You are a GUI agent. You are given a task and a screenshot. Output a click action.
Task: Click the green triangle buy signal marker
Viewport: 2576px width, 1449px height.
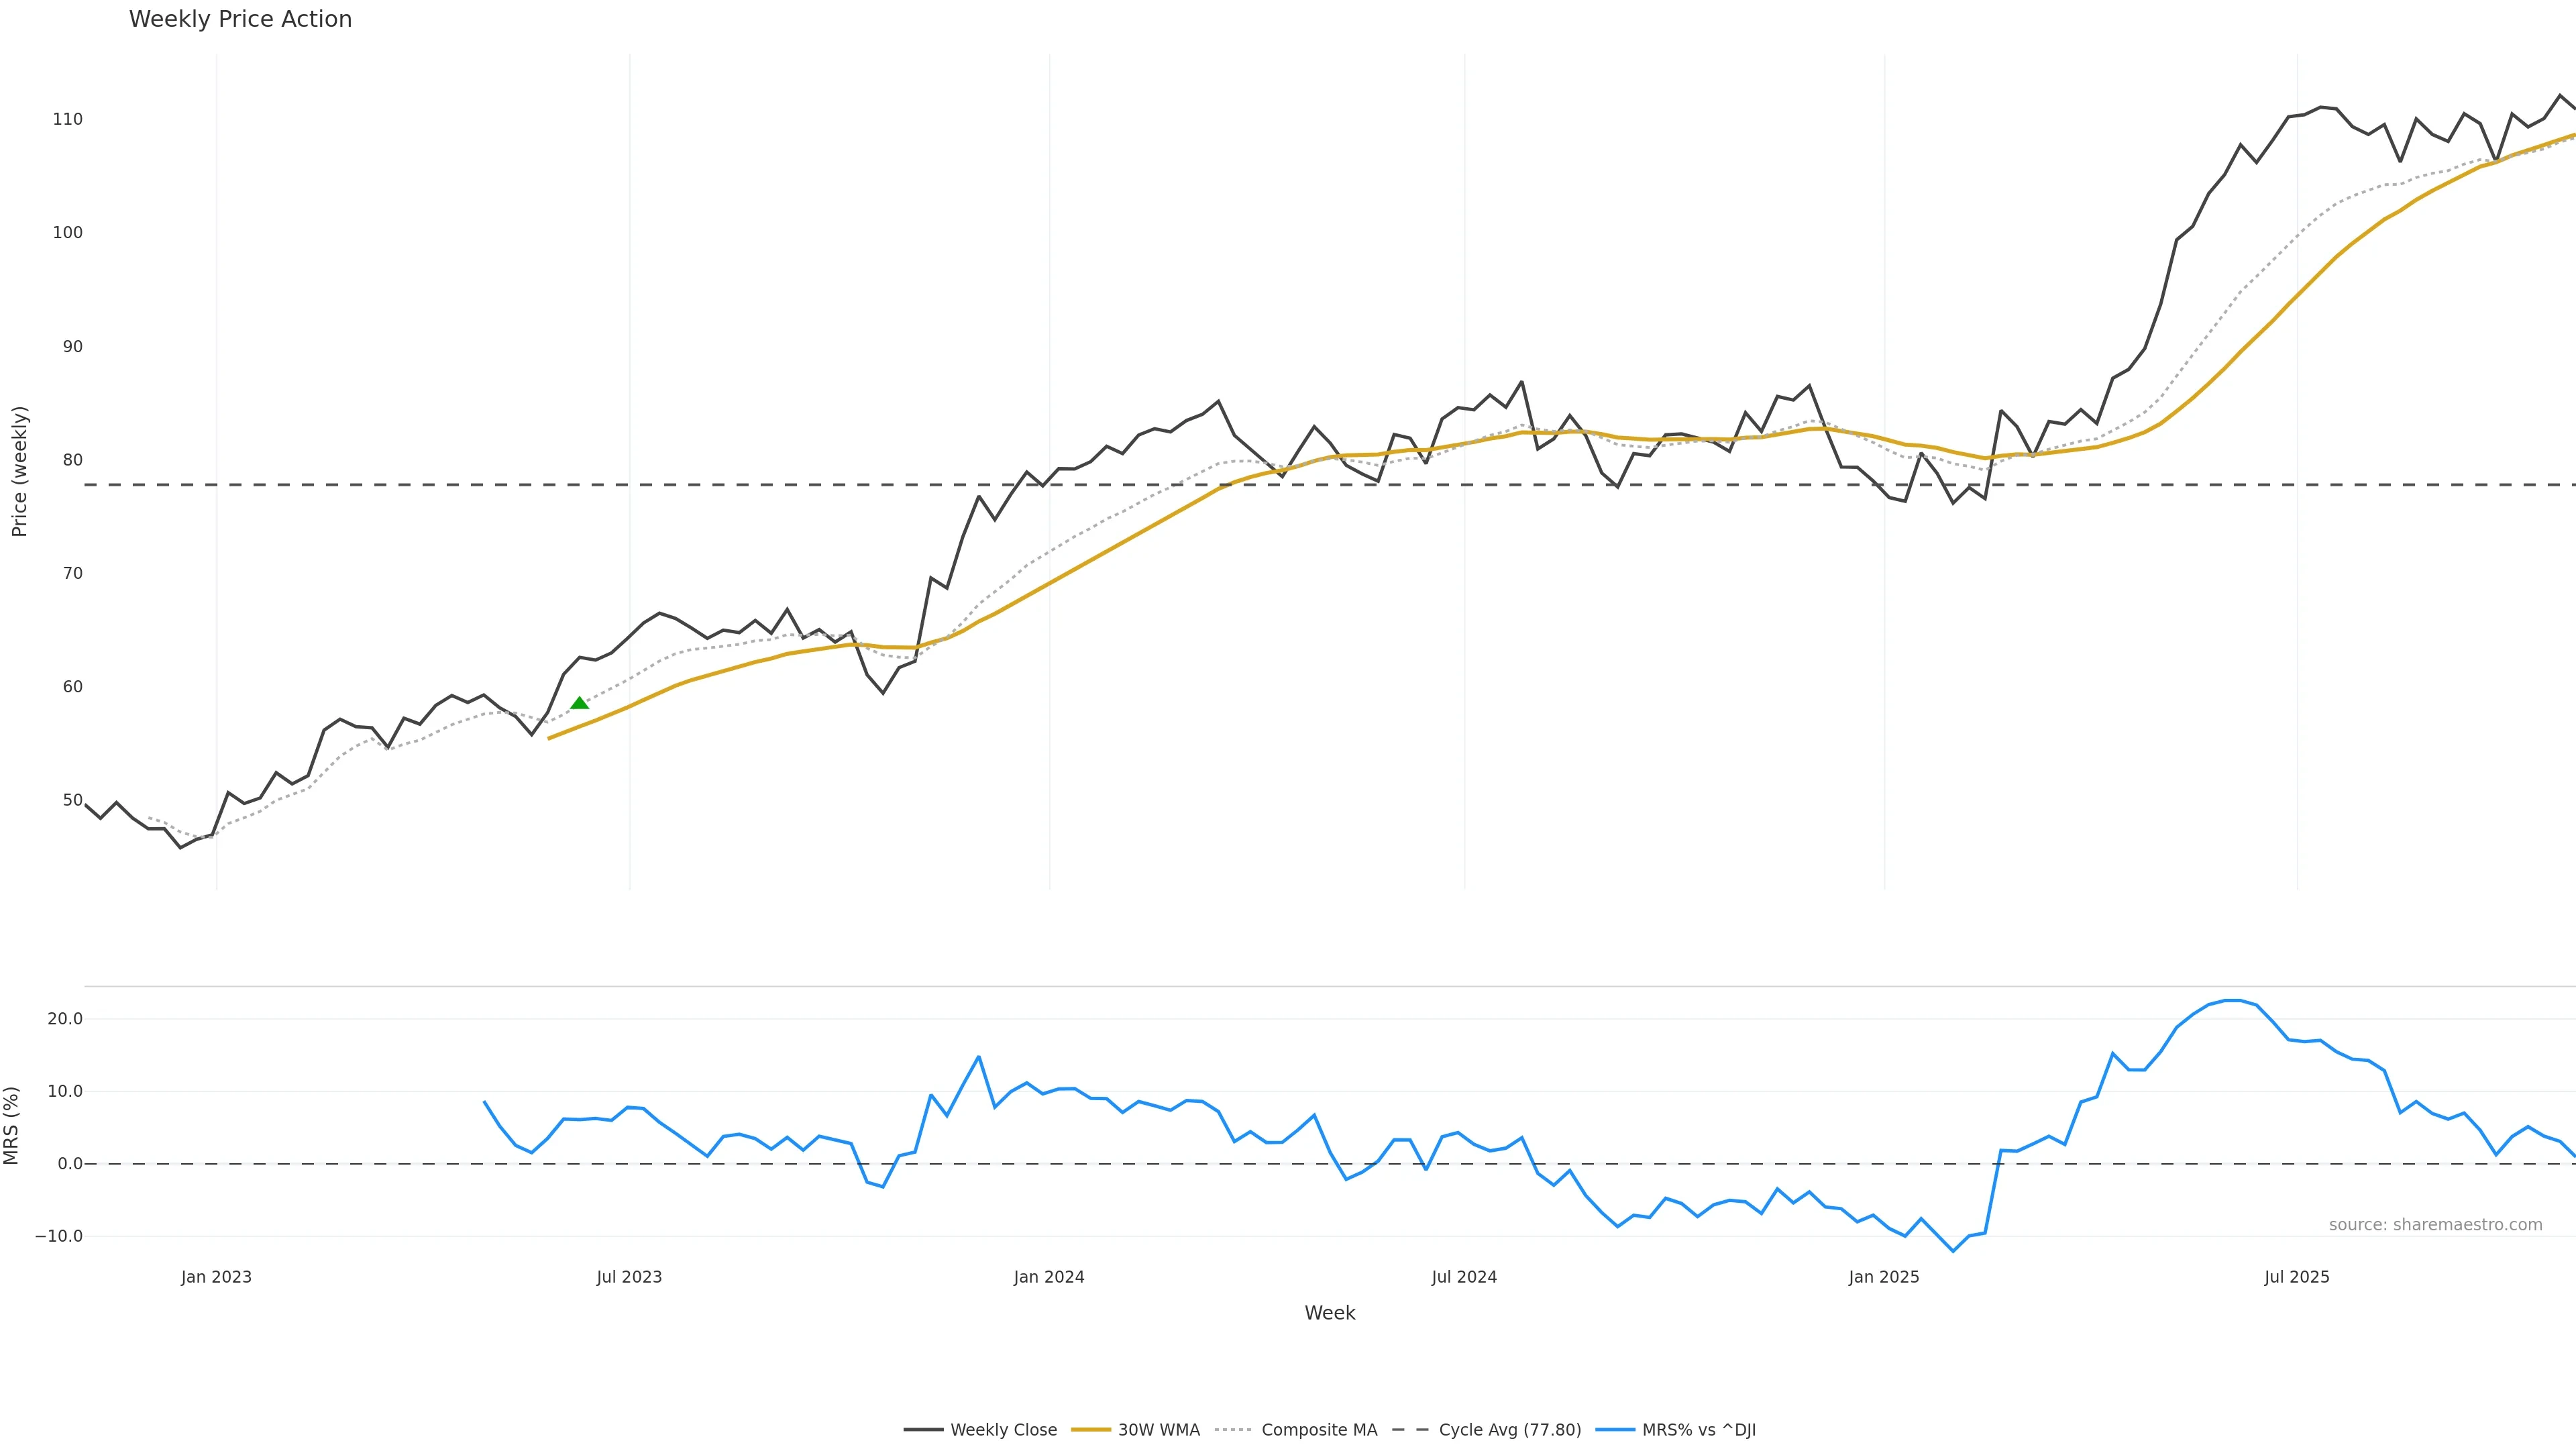579,703
